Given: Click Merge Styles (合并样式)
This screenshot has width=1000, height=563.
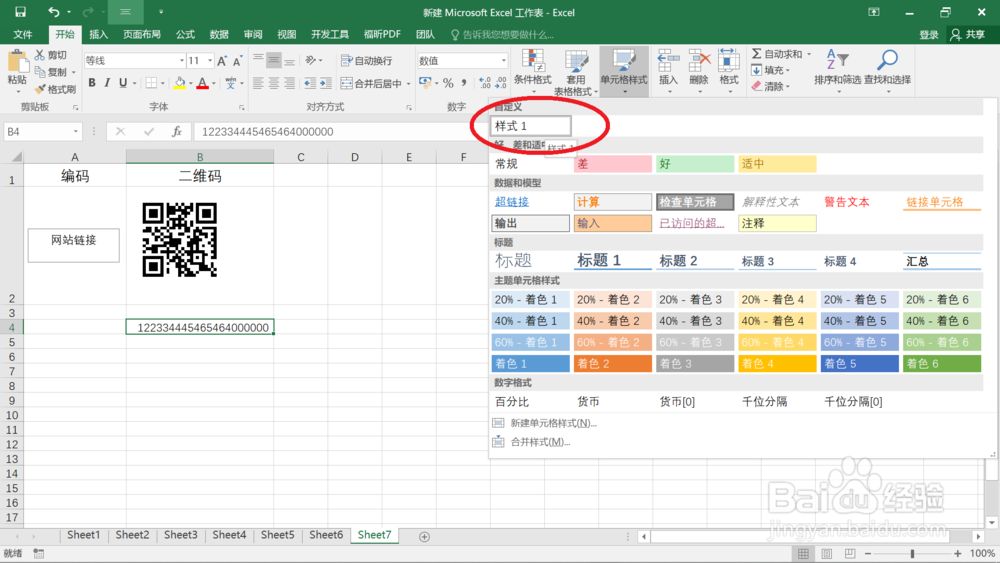Looking at the screenshot, I should click(x=533, y=442).
